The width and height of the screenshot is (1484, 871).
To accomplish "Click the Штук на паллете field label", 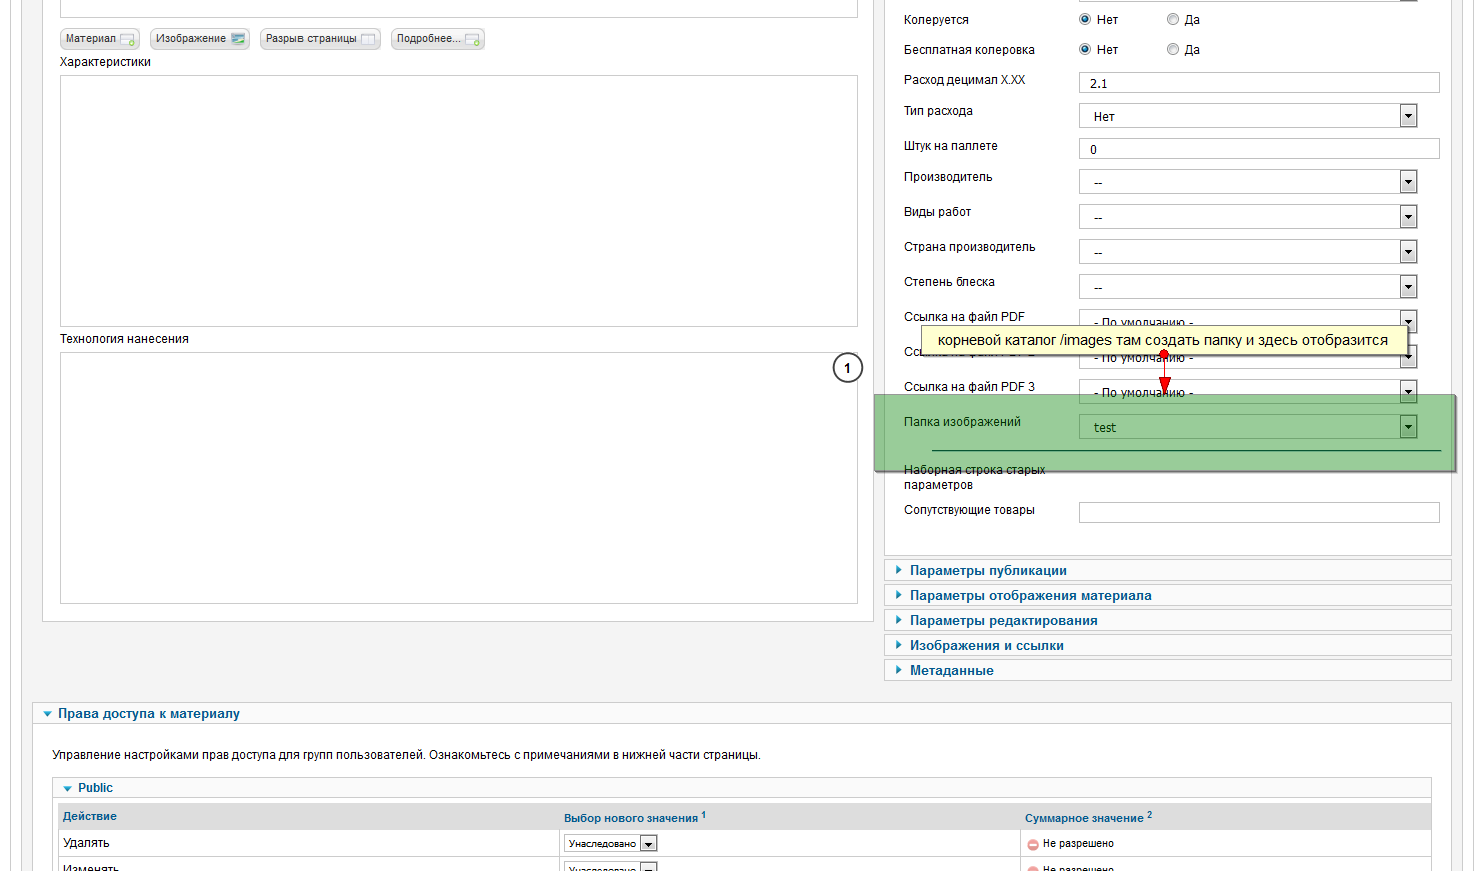I will pos(950,146).
